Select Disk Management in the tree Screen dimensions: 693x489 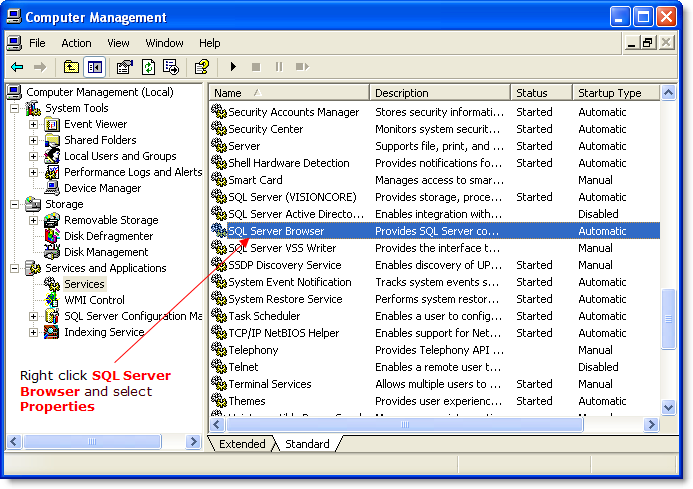click(106, 252)
